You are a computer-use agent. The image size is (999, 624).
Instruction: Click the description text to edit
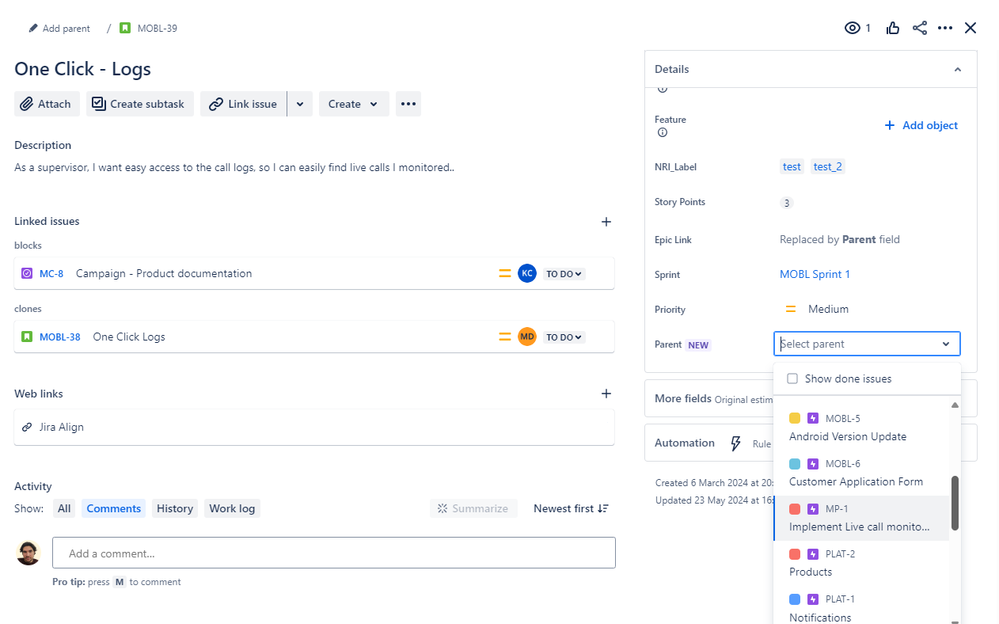click(x=234, y=168)
